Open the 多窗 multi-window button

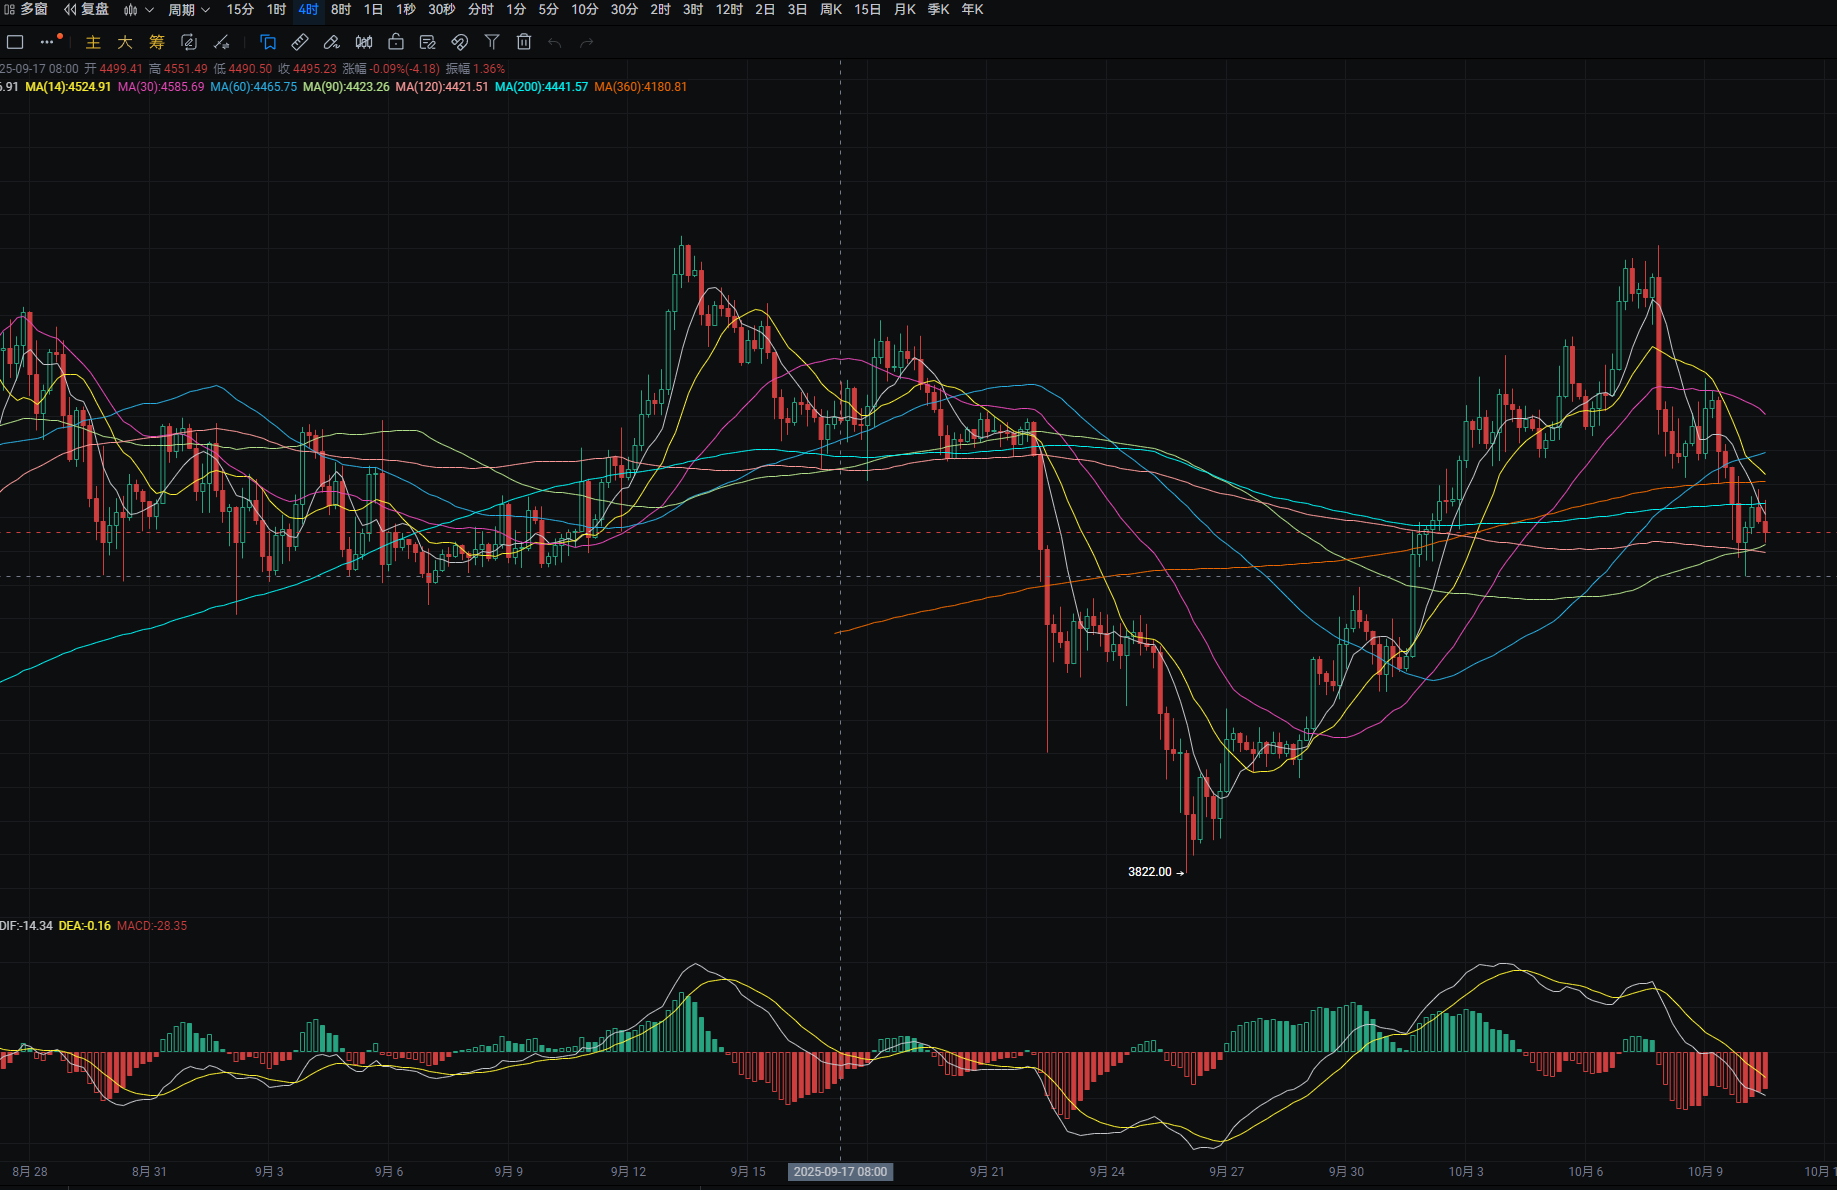(26, 10)
